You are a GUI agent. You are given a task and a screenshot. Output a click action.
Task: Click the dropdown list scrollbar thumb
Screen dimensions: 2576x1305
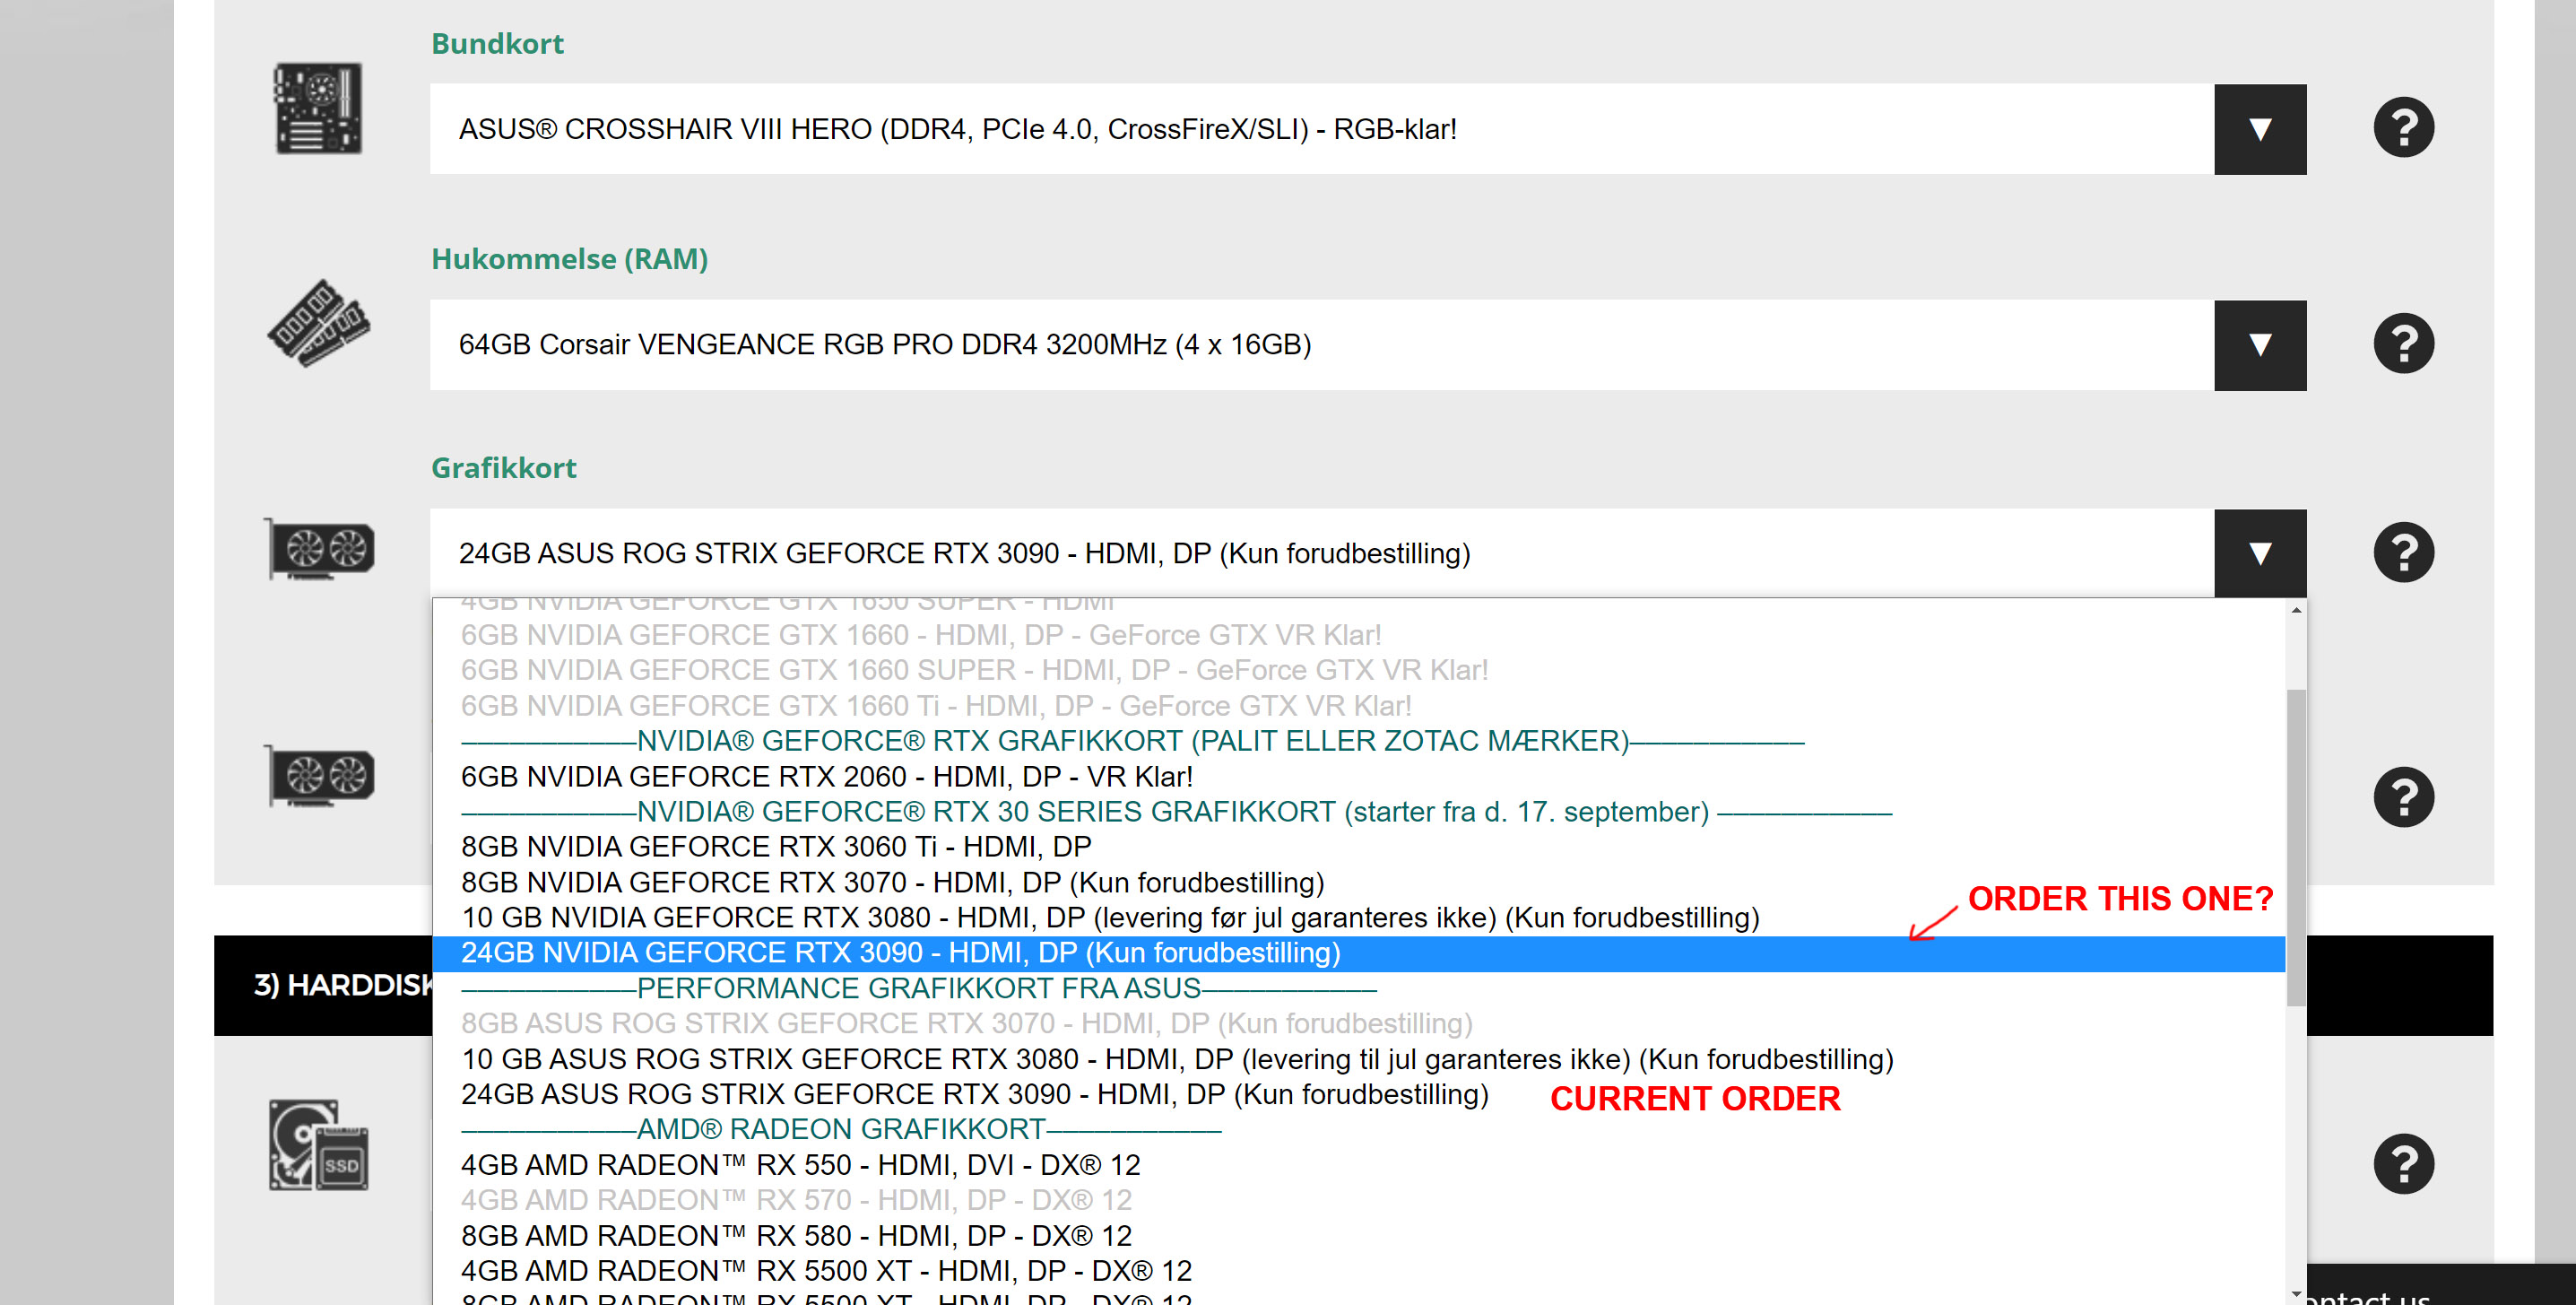[x=2296, y=847]
